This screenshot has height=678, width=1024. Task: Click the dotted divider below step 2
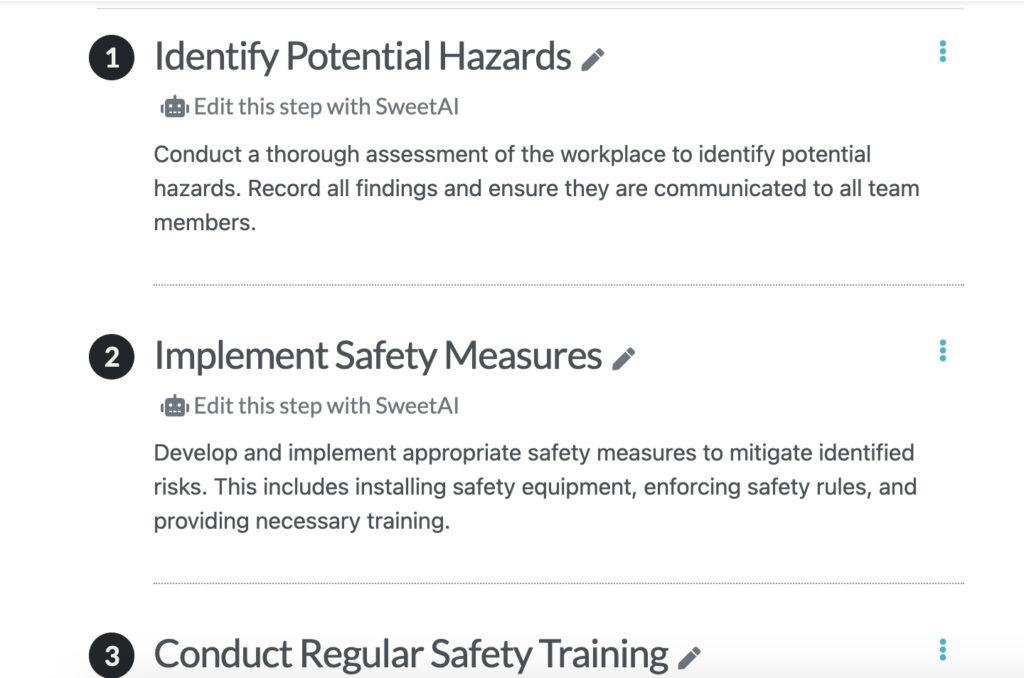click(559, 583)
